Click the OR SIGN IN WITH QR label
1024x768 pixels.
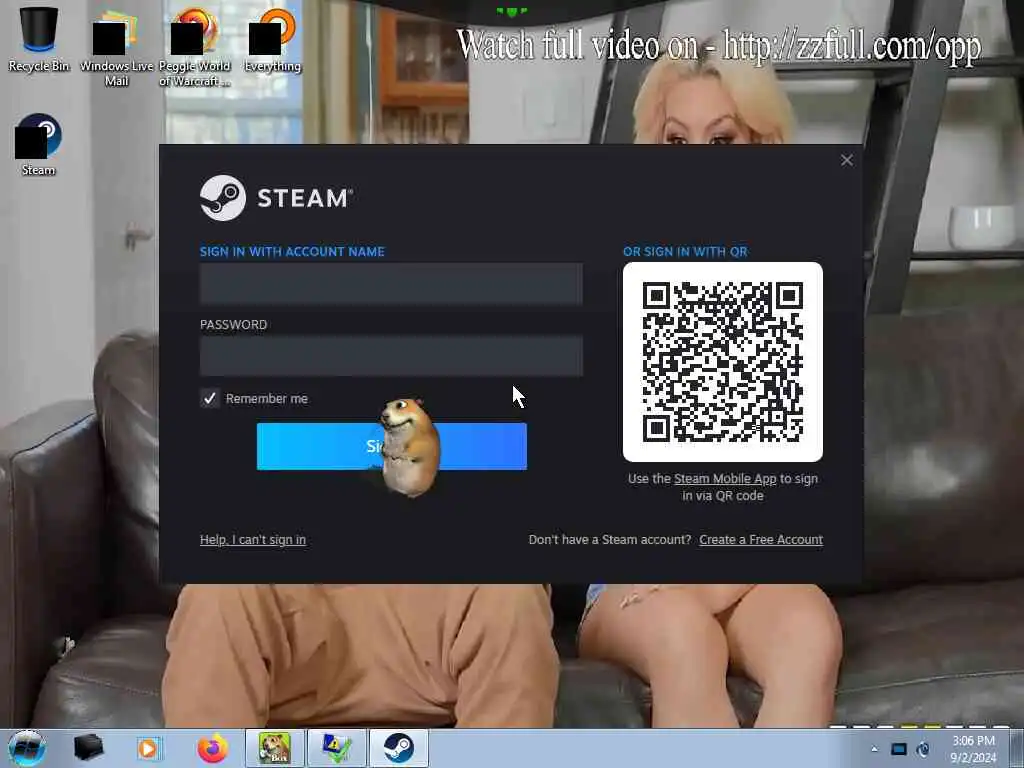685,251
